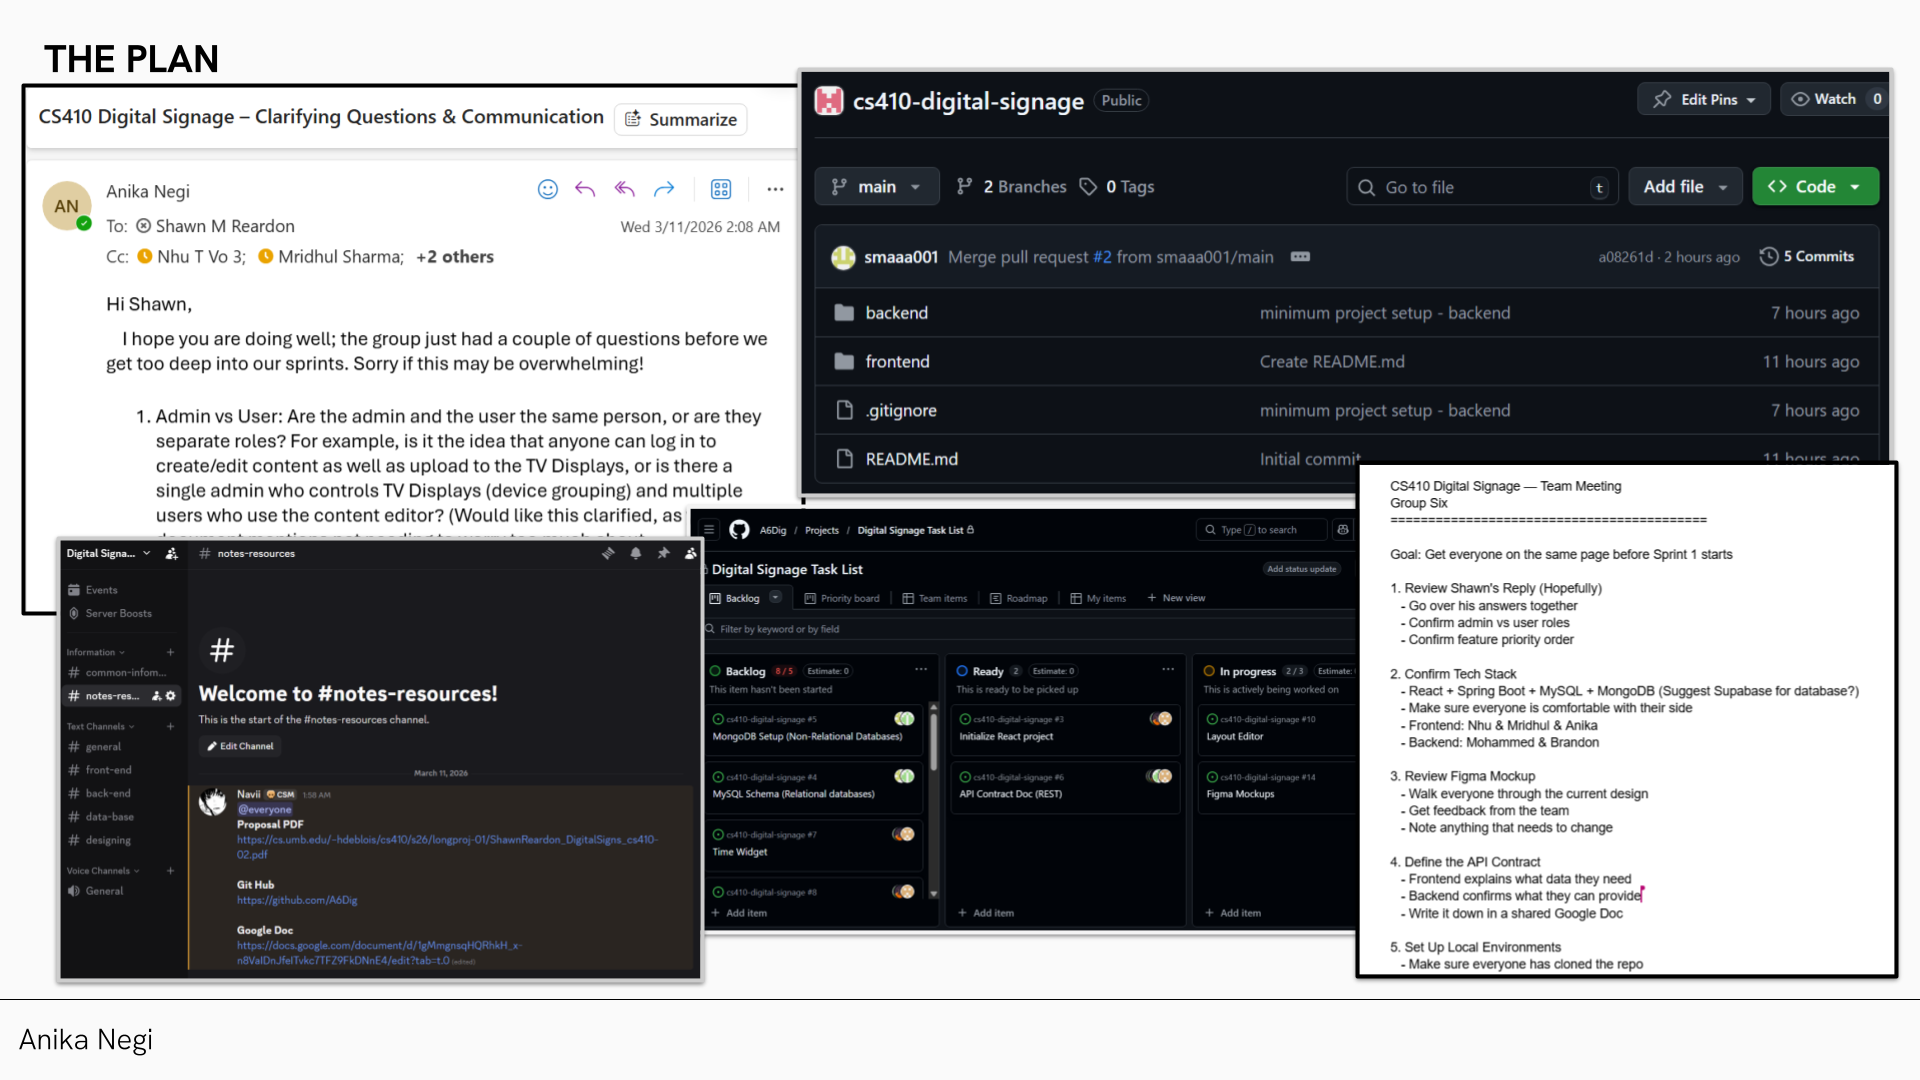Click the emoji reaction icon in email
This screenshot has width=1920, height=1080.
pos(547,189)
